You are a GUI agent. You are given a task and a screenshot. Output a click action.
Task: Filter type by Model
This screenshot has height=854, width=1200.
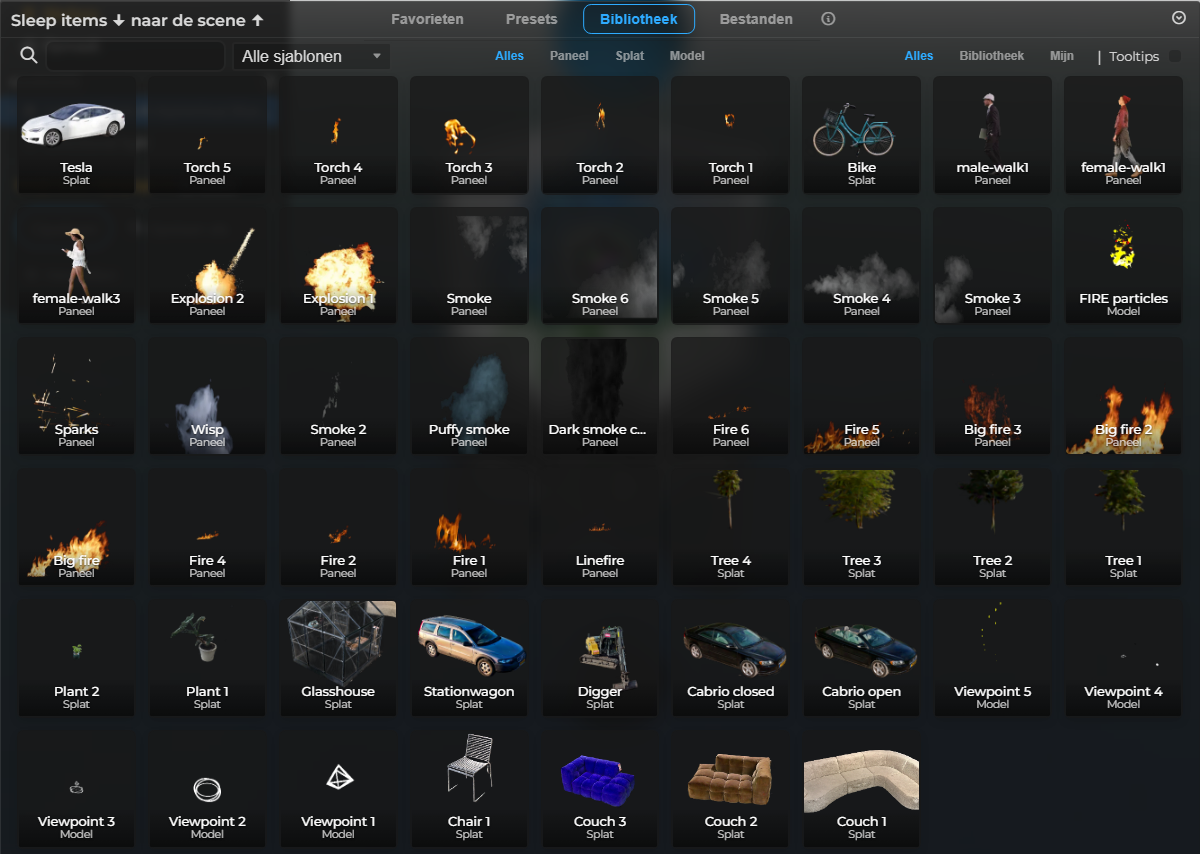click(x=687, y=56)
